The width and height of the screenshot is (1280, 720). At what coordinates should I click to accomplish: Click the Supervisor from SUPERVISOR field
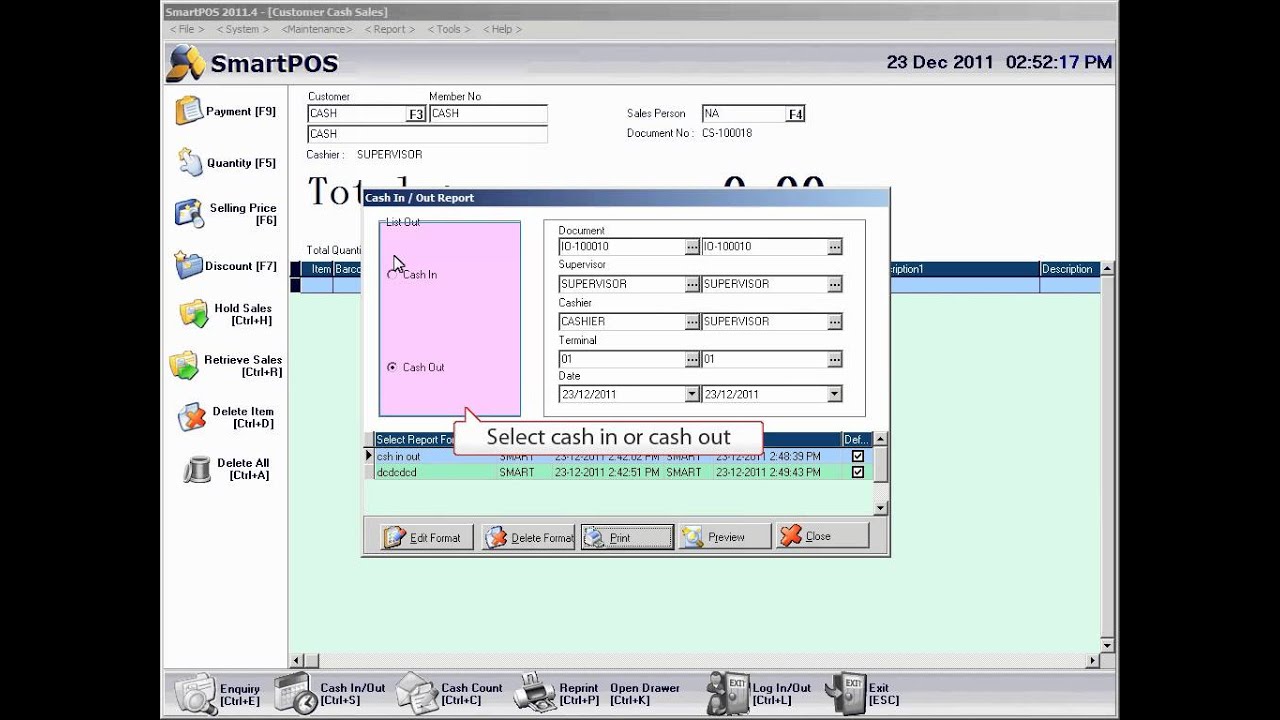click(x=621, y=284)
